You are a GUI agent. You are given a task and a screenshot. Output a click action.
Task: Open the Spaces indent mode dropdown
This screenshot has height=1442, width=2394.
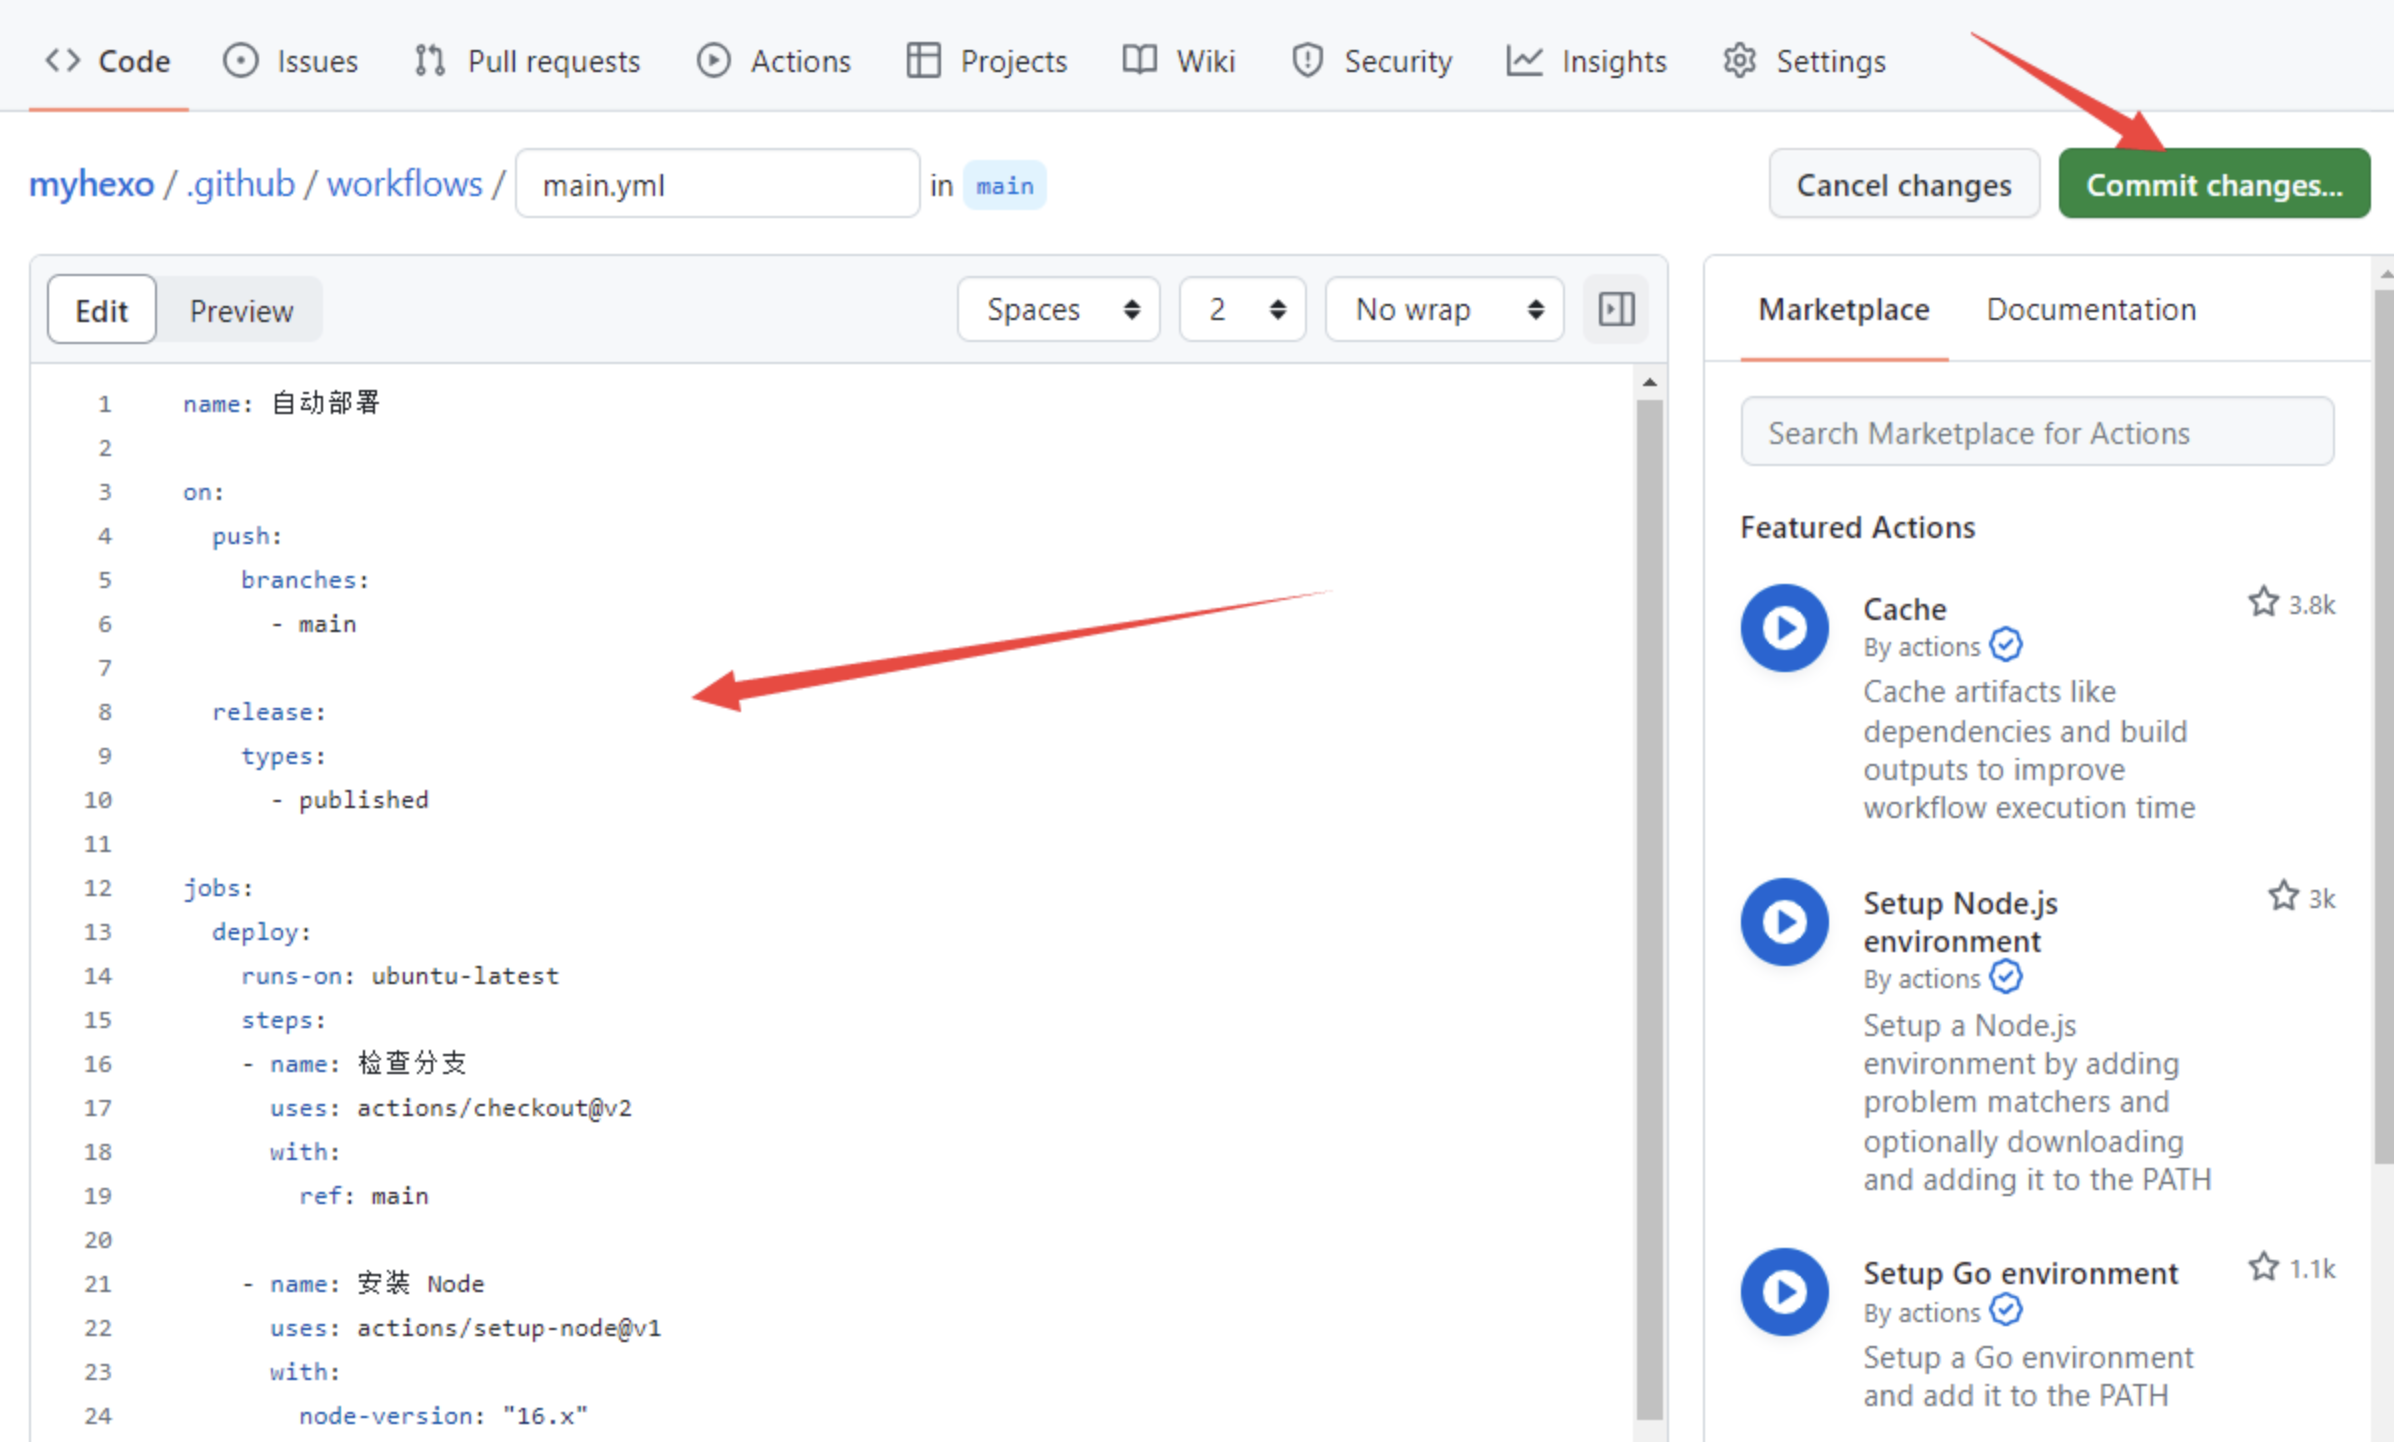point(1059,309)
